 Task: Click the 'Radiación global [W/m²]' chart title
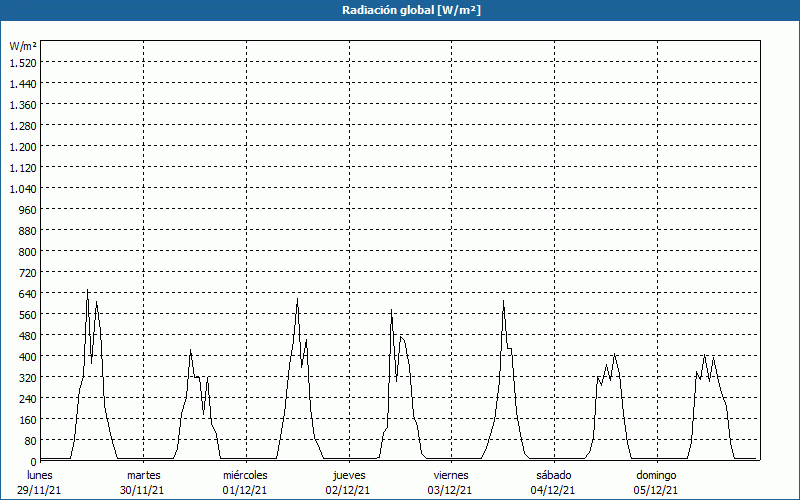coord(411,10)
